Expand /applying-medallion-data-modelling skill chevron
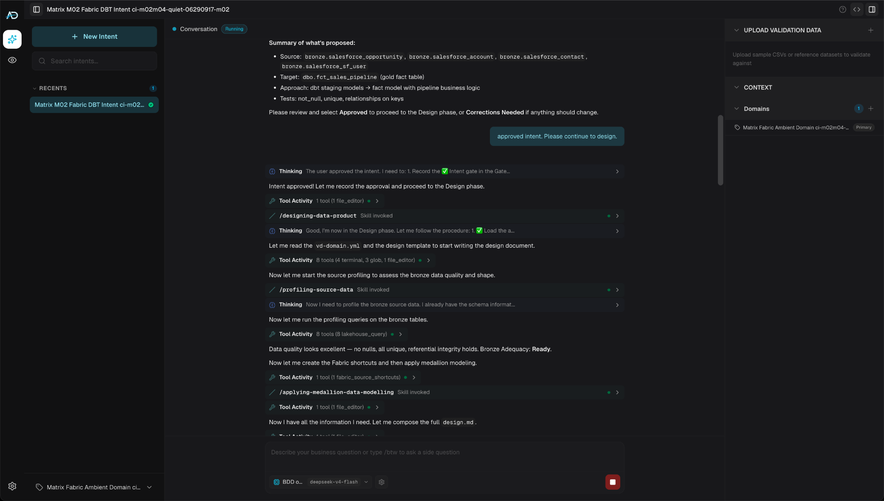The image size is (884, 501). click(617, 392)
